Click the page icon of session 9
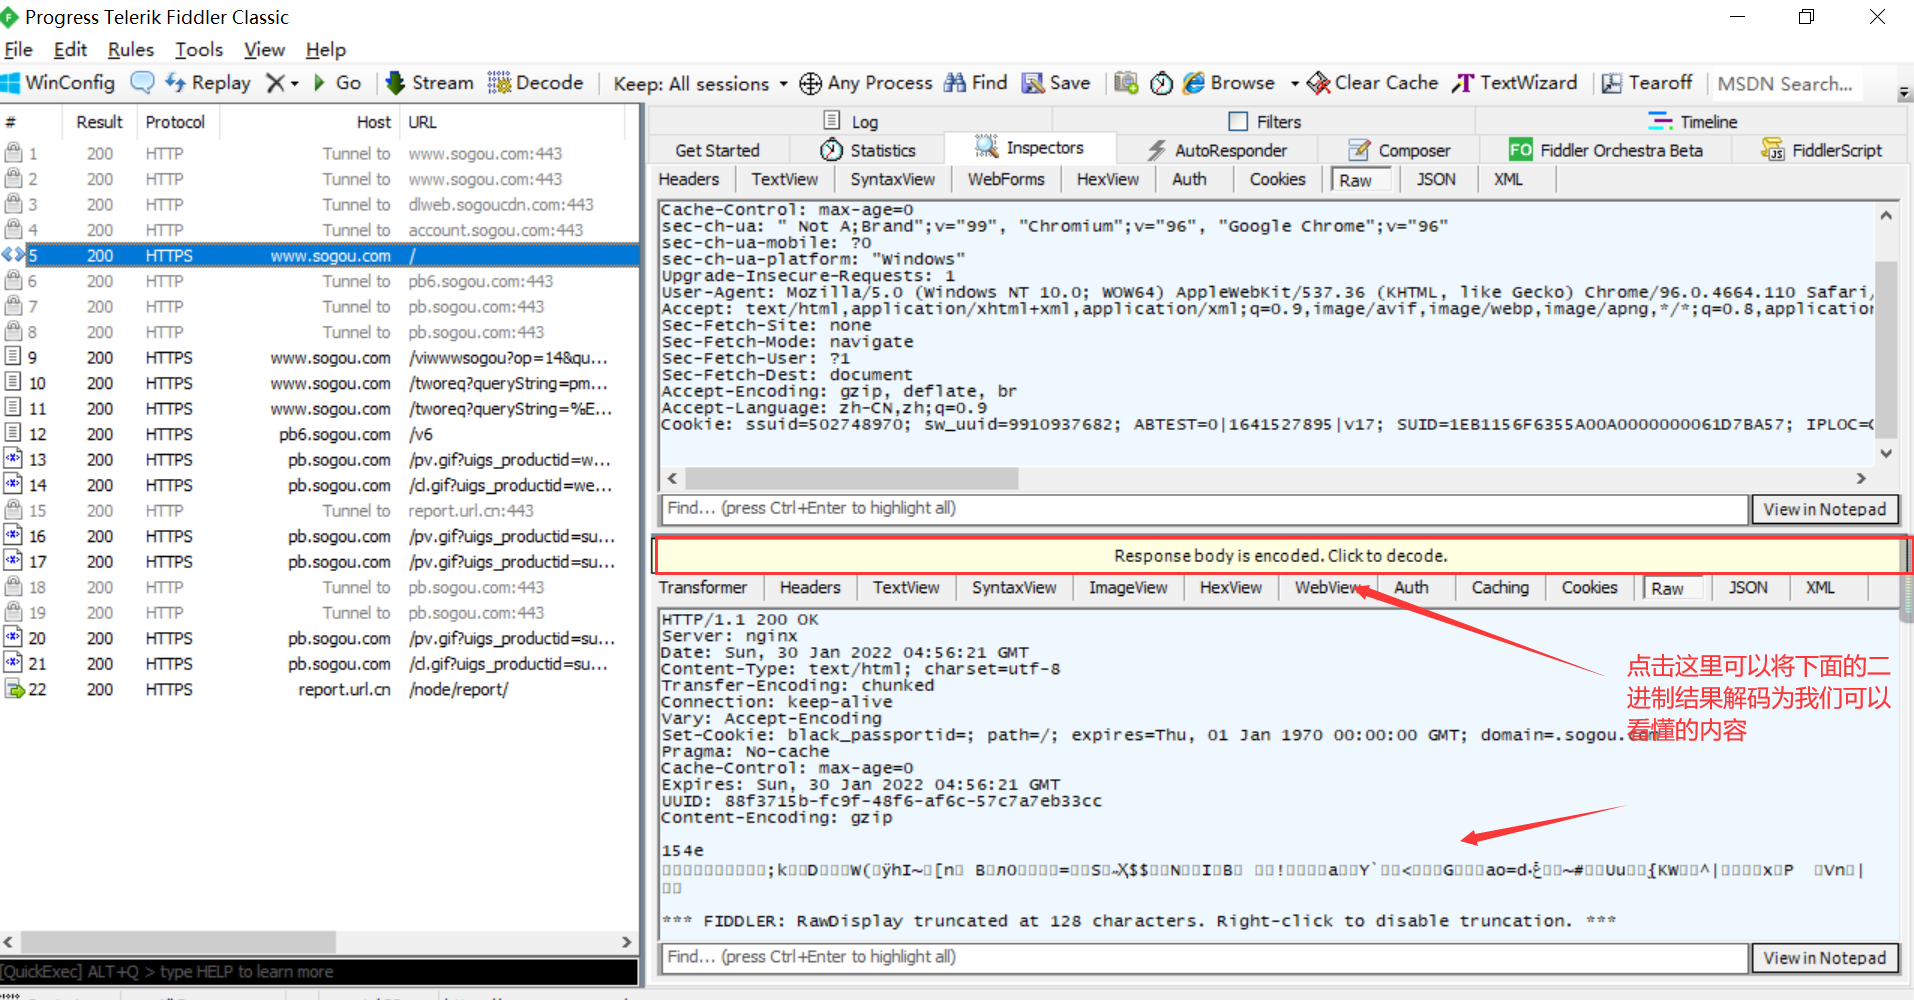The width and height of the screenshot is (1914, 1000). point(13,357)
